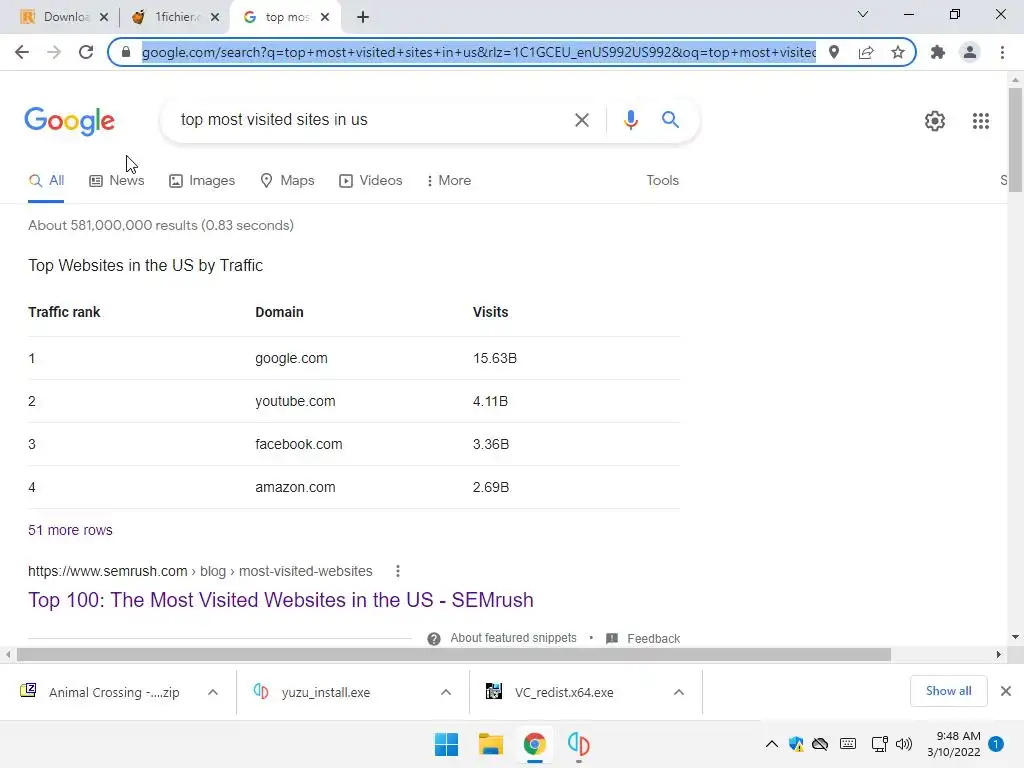Screen dimensions: 1024x768
Task: Go back to the previous page
Action: [22, 52]
